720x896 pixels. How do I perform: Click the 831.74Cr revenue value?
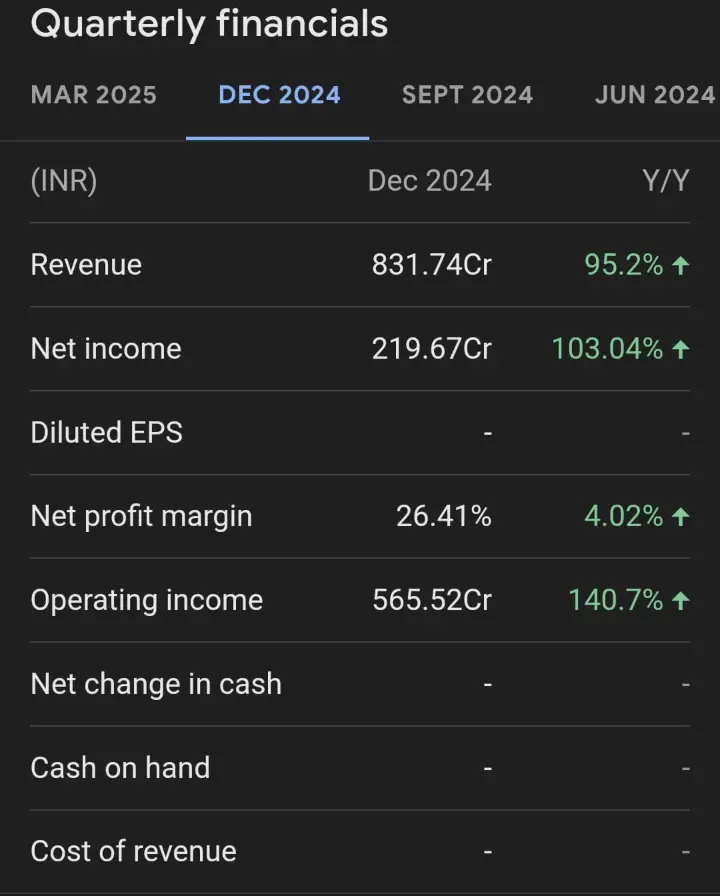tap(431, 265)
